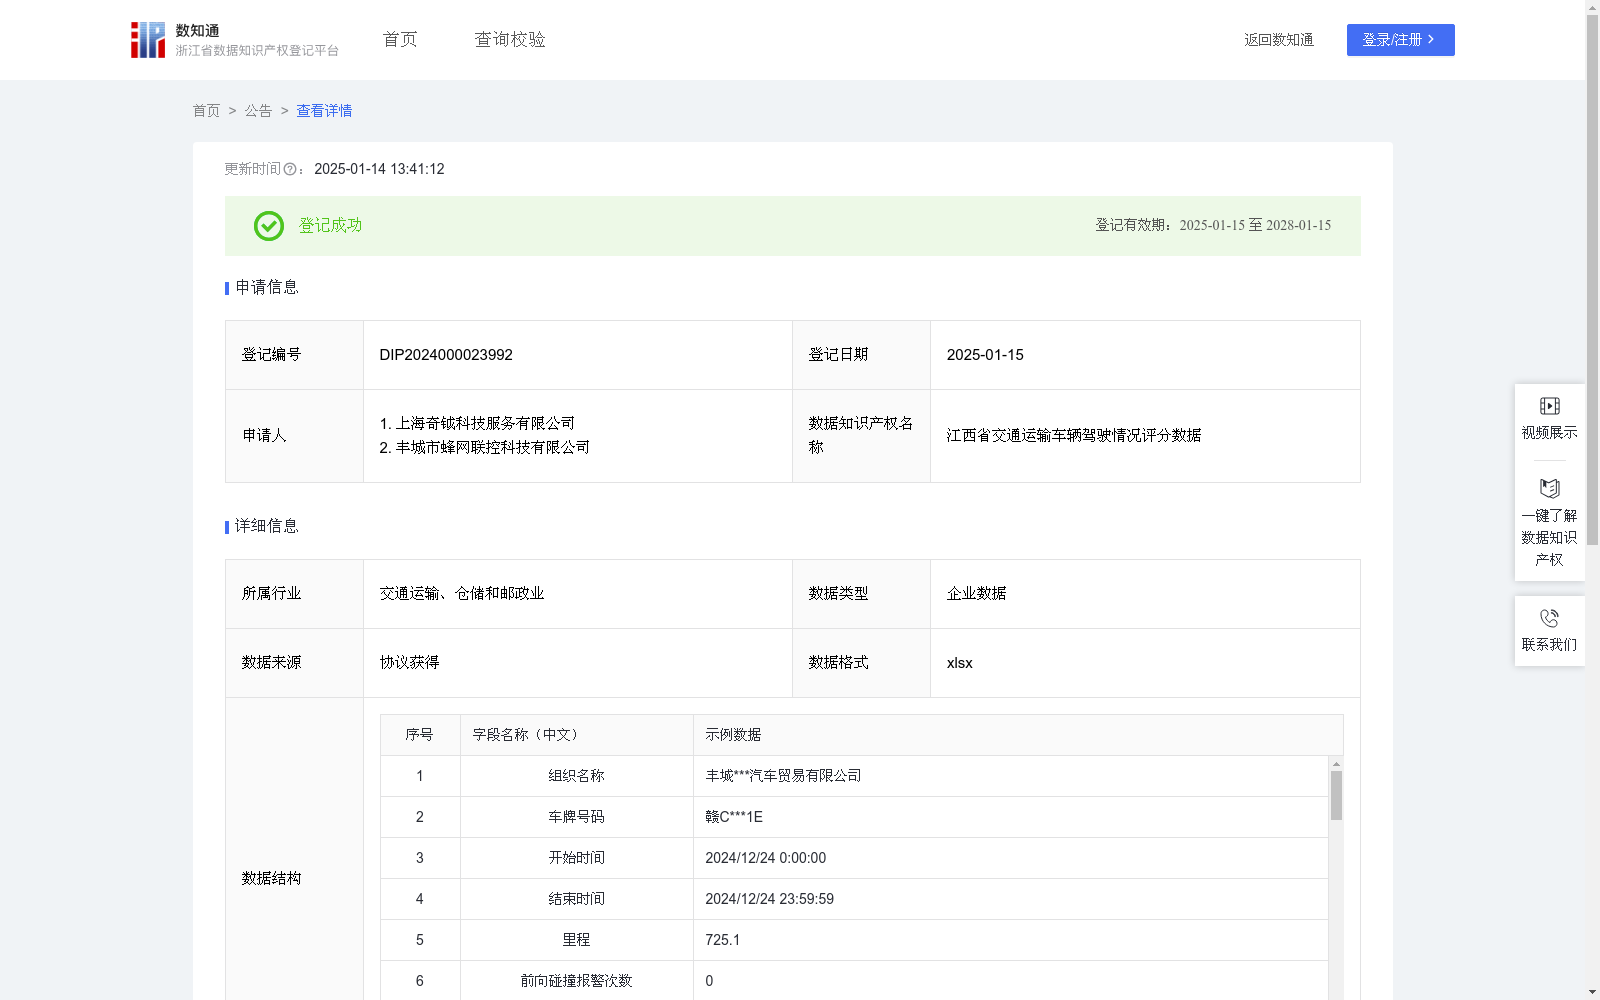
Task: Open the 一键了解数据知识产权 sidebar icon
Action: (x=1549, y=489)
